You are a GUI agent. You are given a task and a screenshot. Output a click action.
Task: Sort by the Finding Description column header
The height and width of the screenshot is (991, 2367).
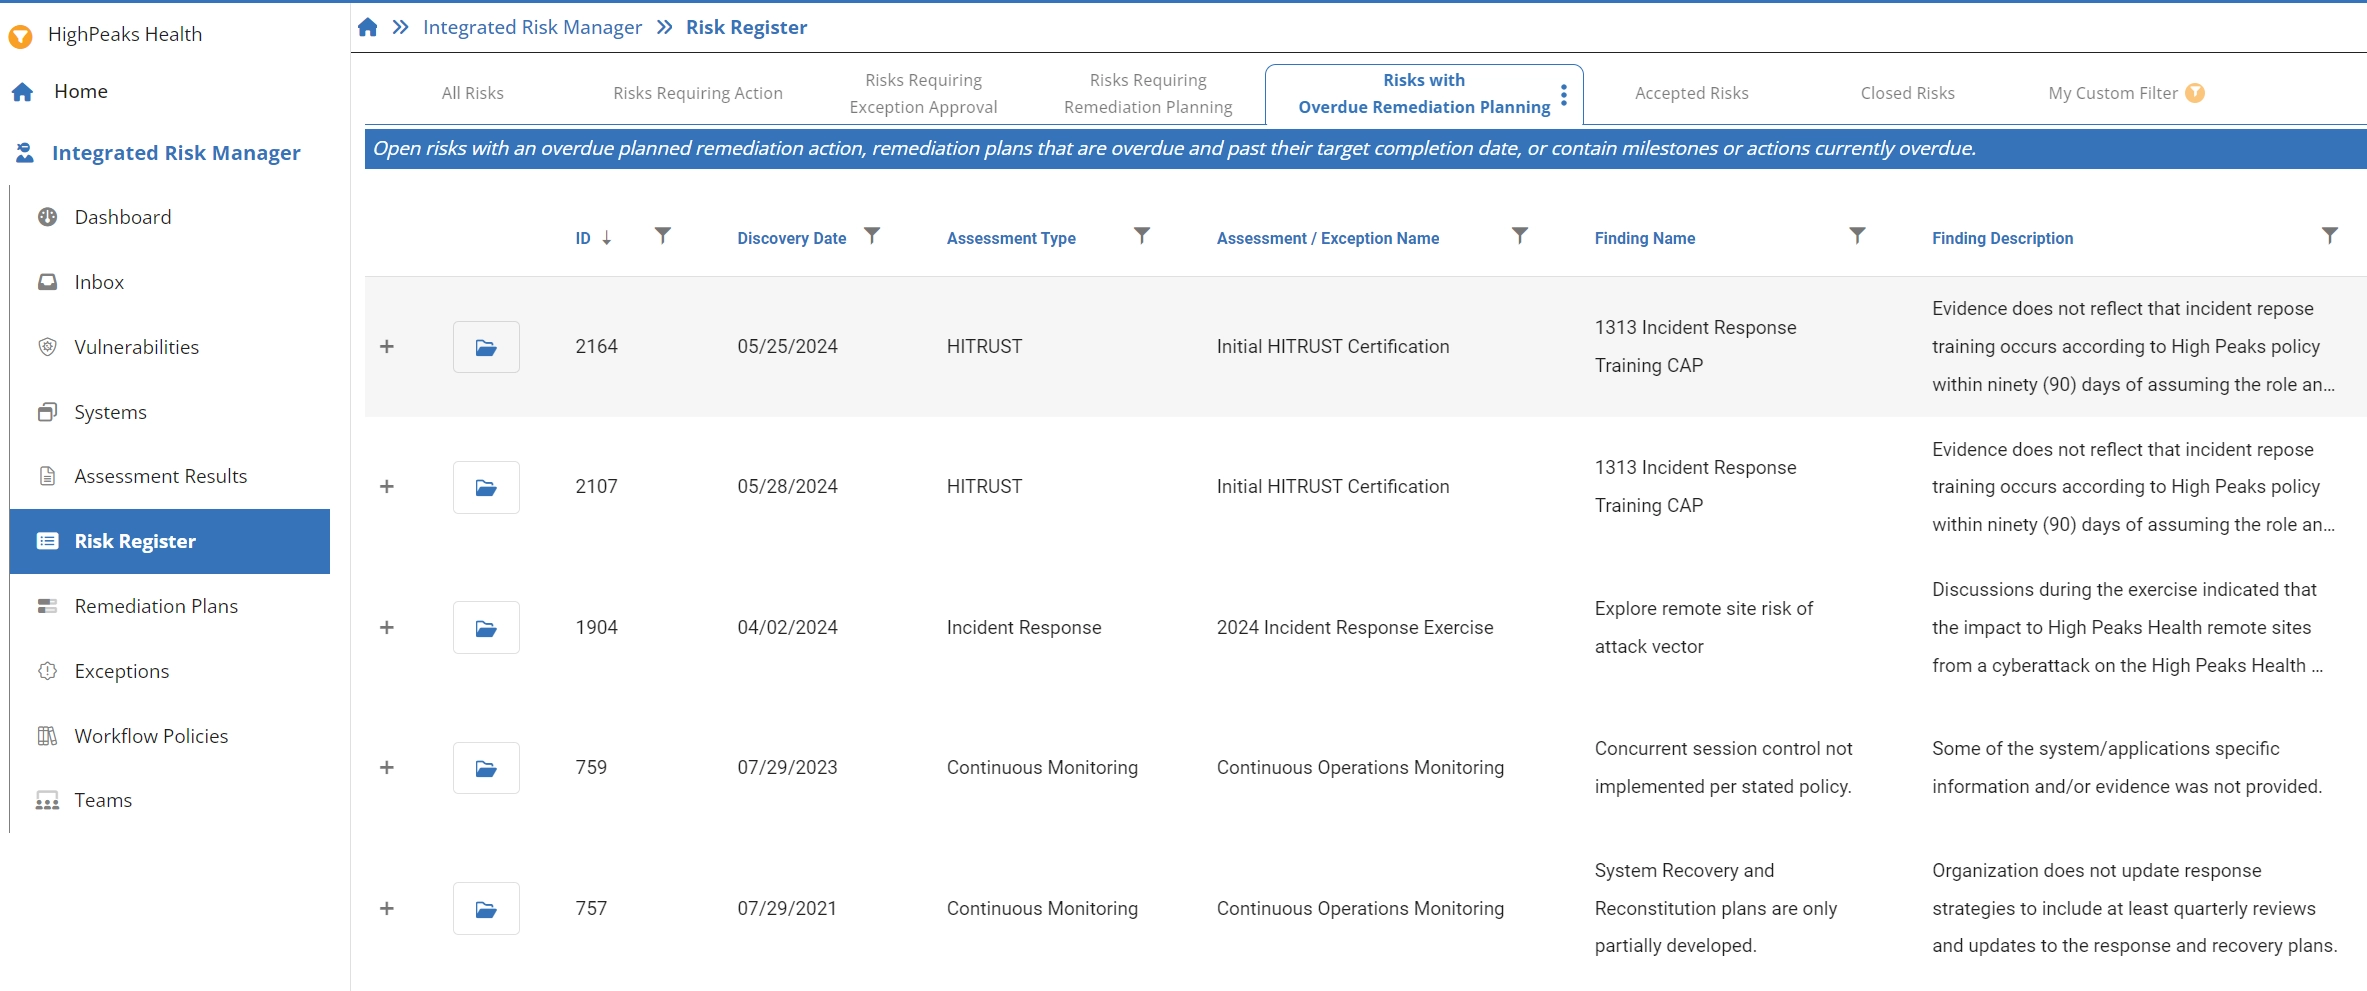coord(2002,238)
